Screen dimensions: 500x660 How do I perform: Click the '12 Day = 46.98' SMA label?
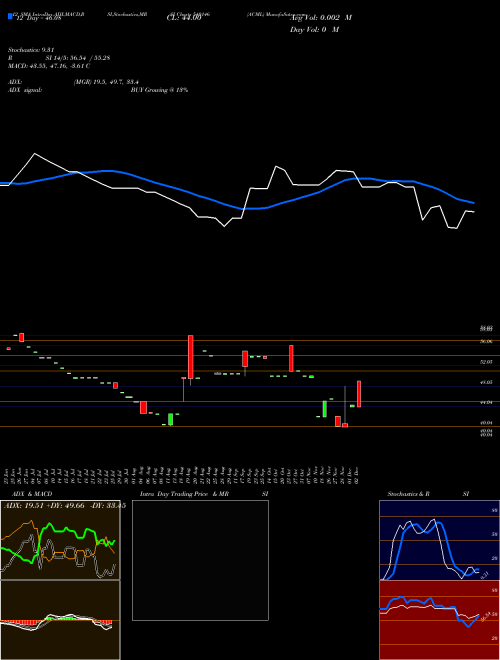38,18
